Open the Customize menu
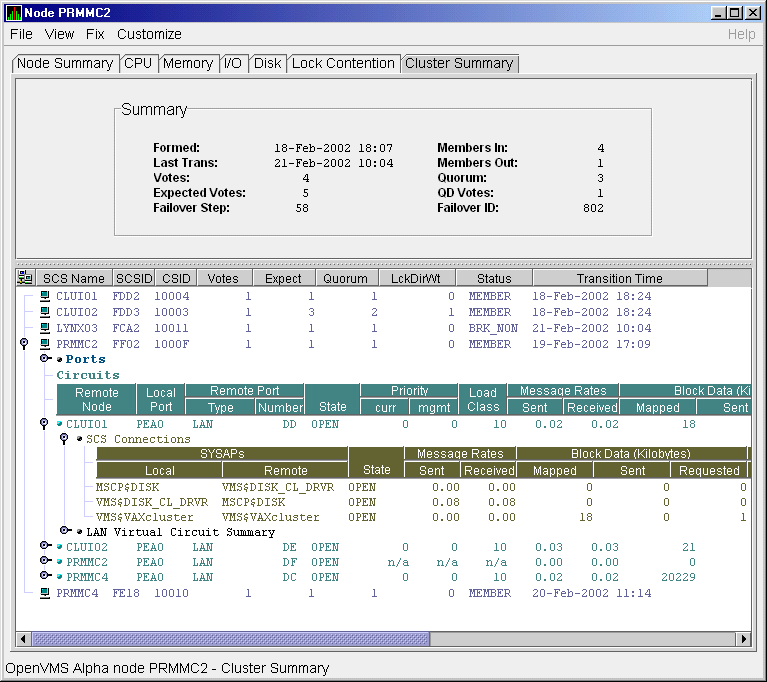The image size is (767, 682). coord(149,34)
